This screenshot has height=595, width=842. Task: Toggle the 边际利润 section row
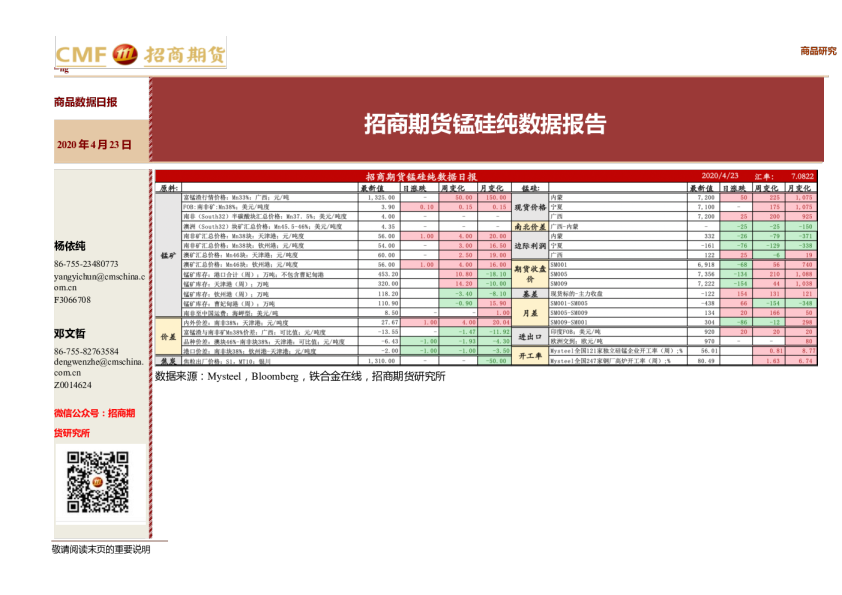(x=528, y=245)
